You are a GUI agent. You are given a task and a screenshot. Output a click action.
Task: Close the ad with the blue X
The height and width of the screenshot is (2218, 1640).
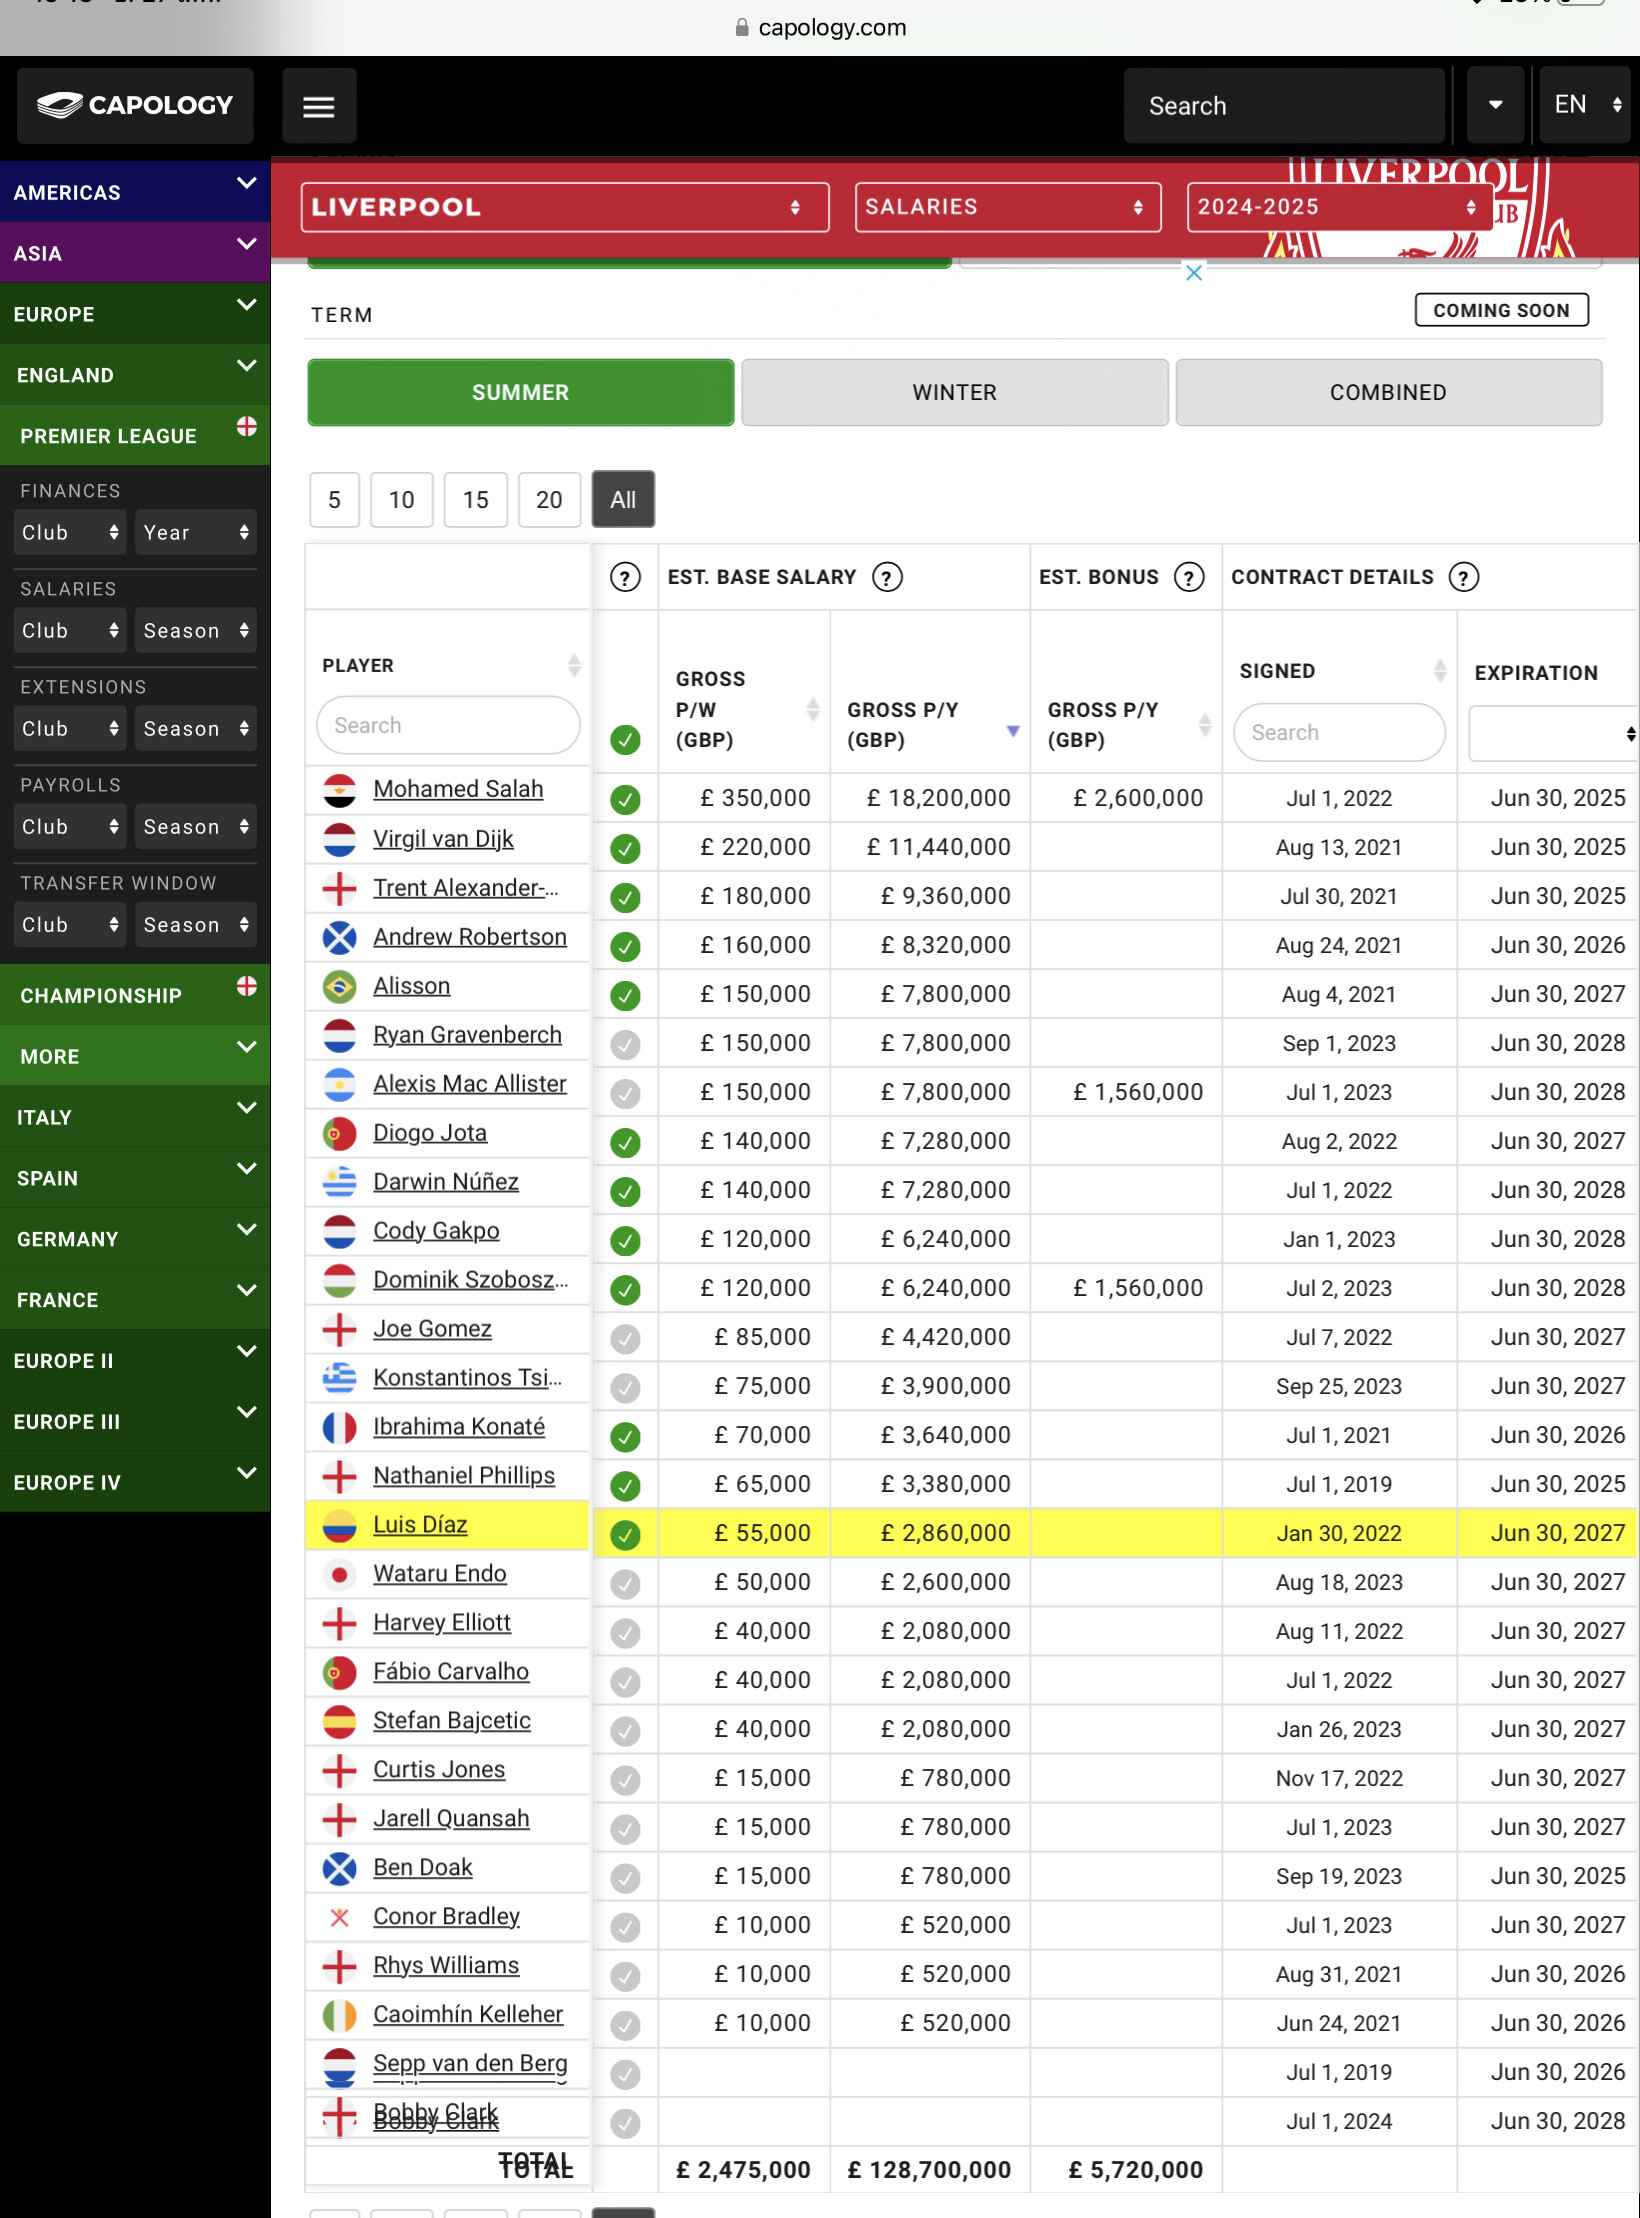point(1194,273)
